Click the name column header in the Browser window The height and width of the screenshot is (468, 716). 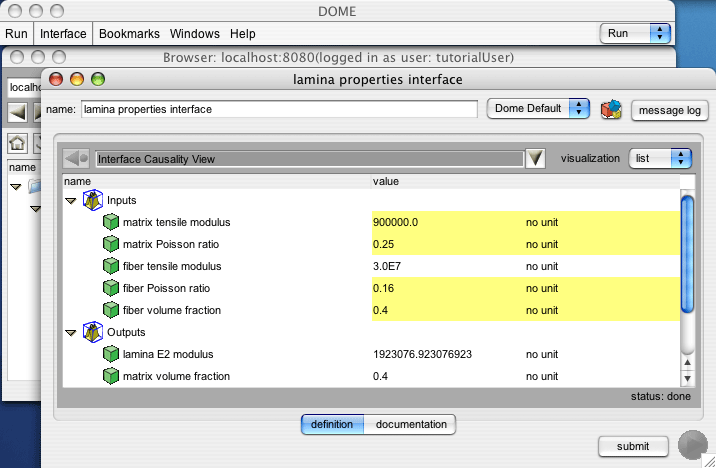pyautogui.click(x=22, y=168)
